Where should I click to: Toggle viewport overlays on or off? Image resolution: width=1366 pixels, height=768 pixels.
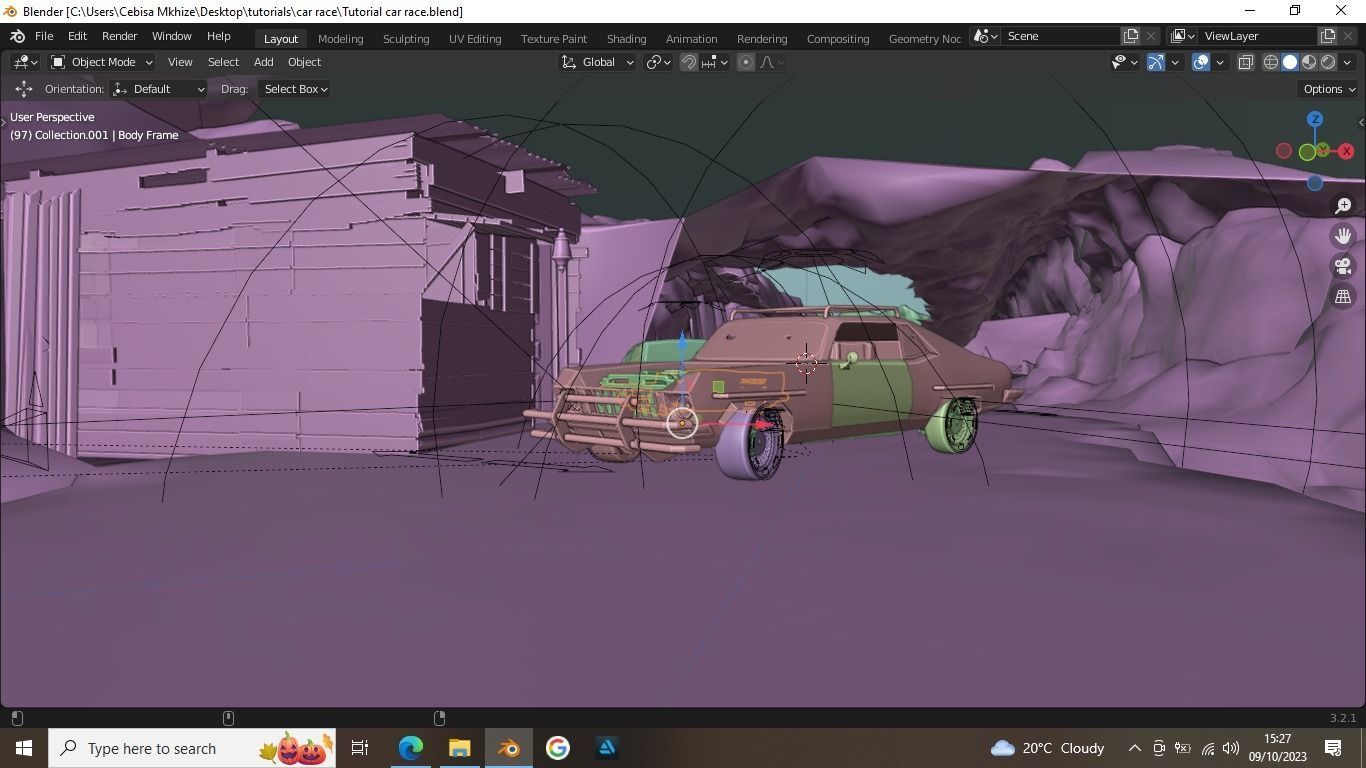point(1201,62)
